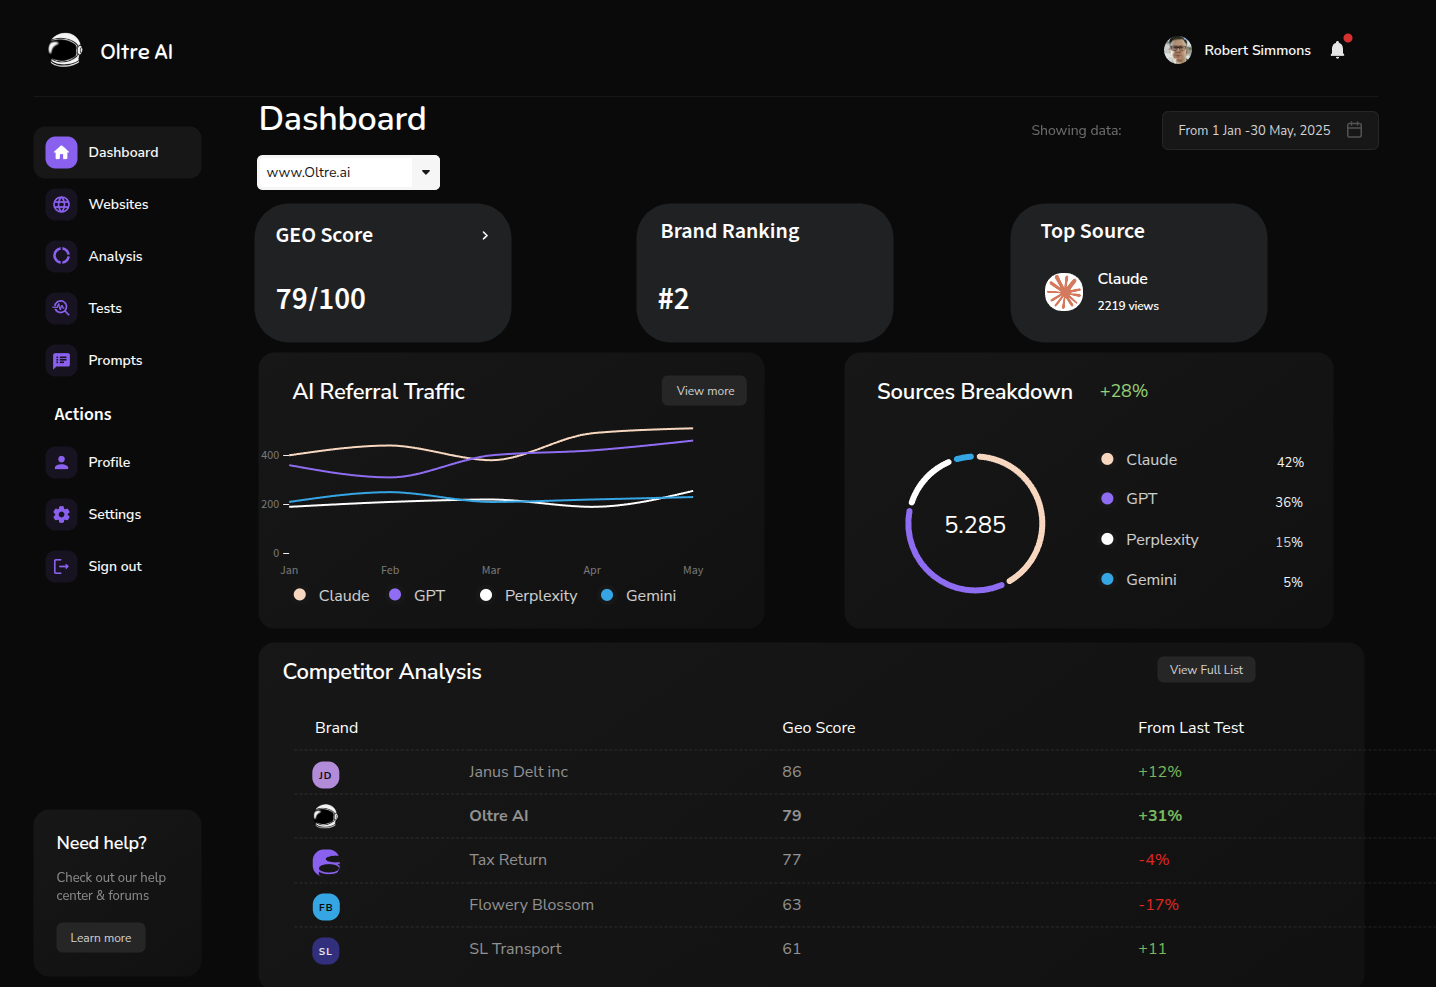Click the Analysis icon in the sidebar
This screenshot has height=987, width=1436.
coord(61,256)
